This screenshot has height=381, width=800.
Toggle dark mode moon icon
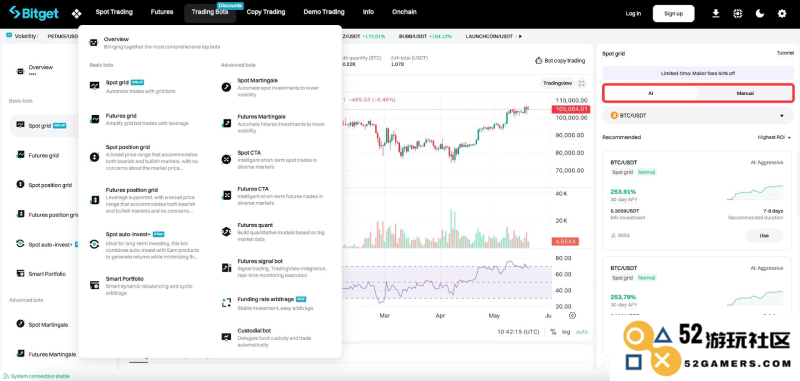[x=760, y=14]
